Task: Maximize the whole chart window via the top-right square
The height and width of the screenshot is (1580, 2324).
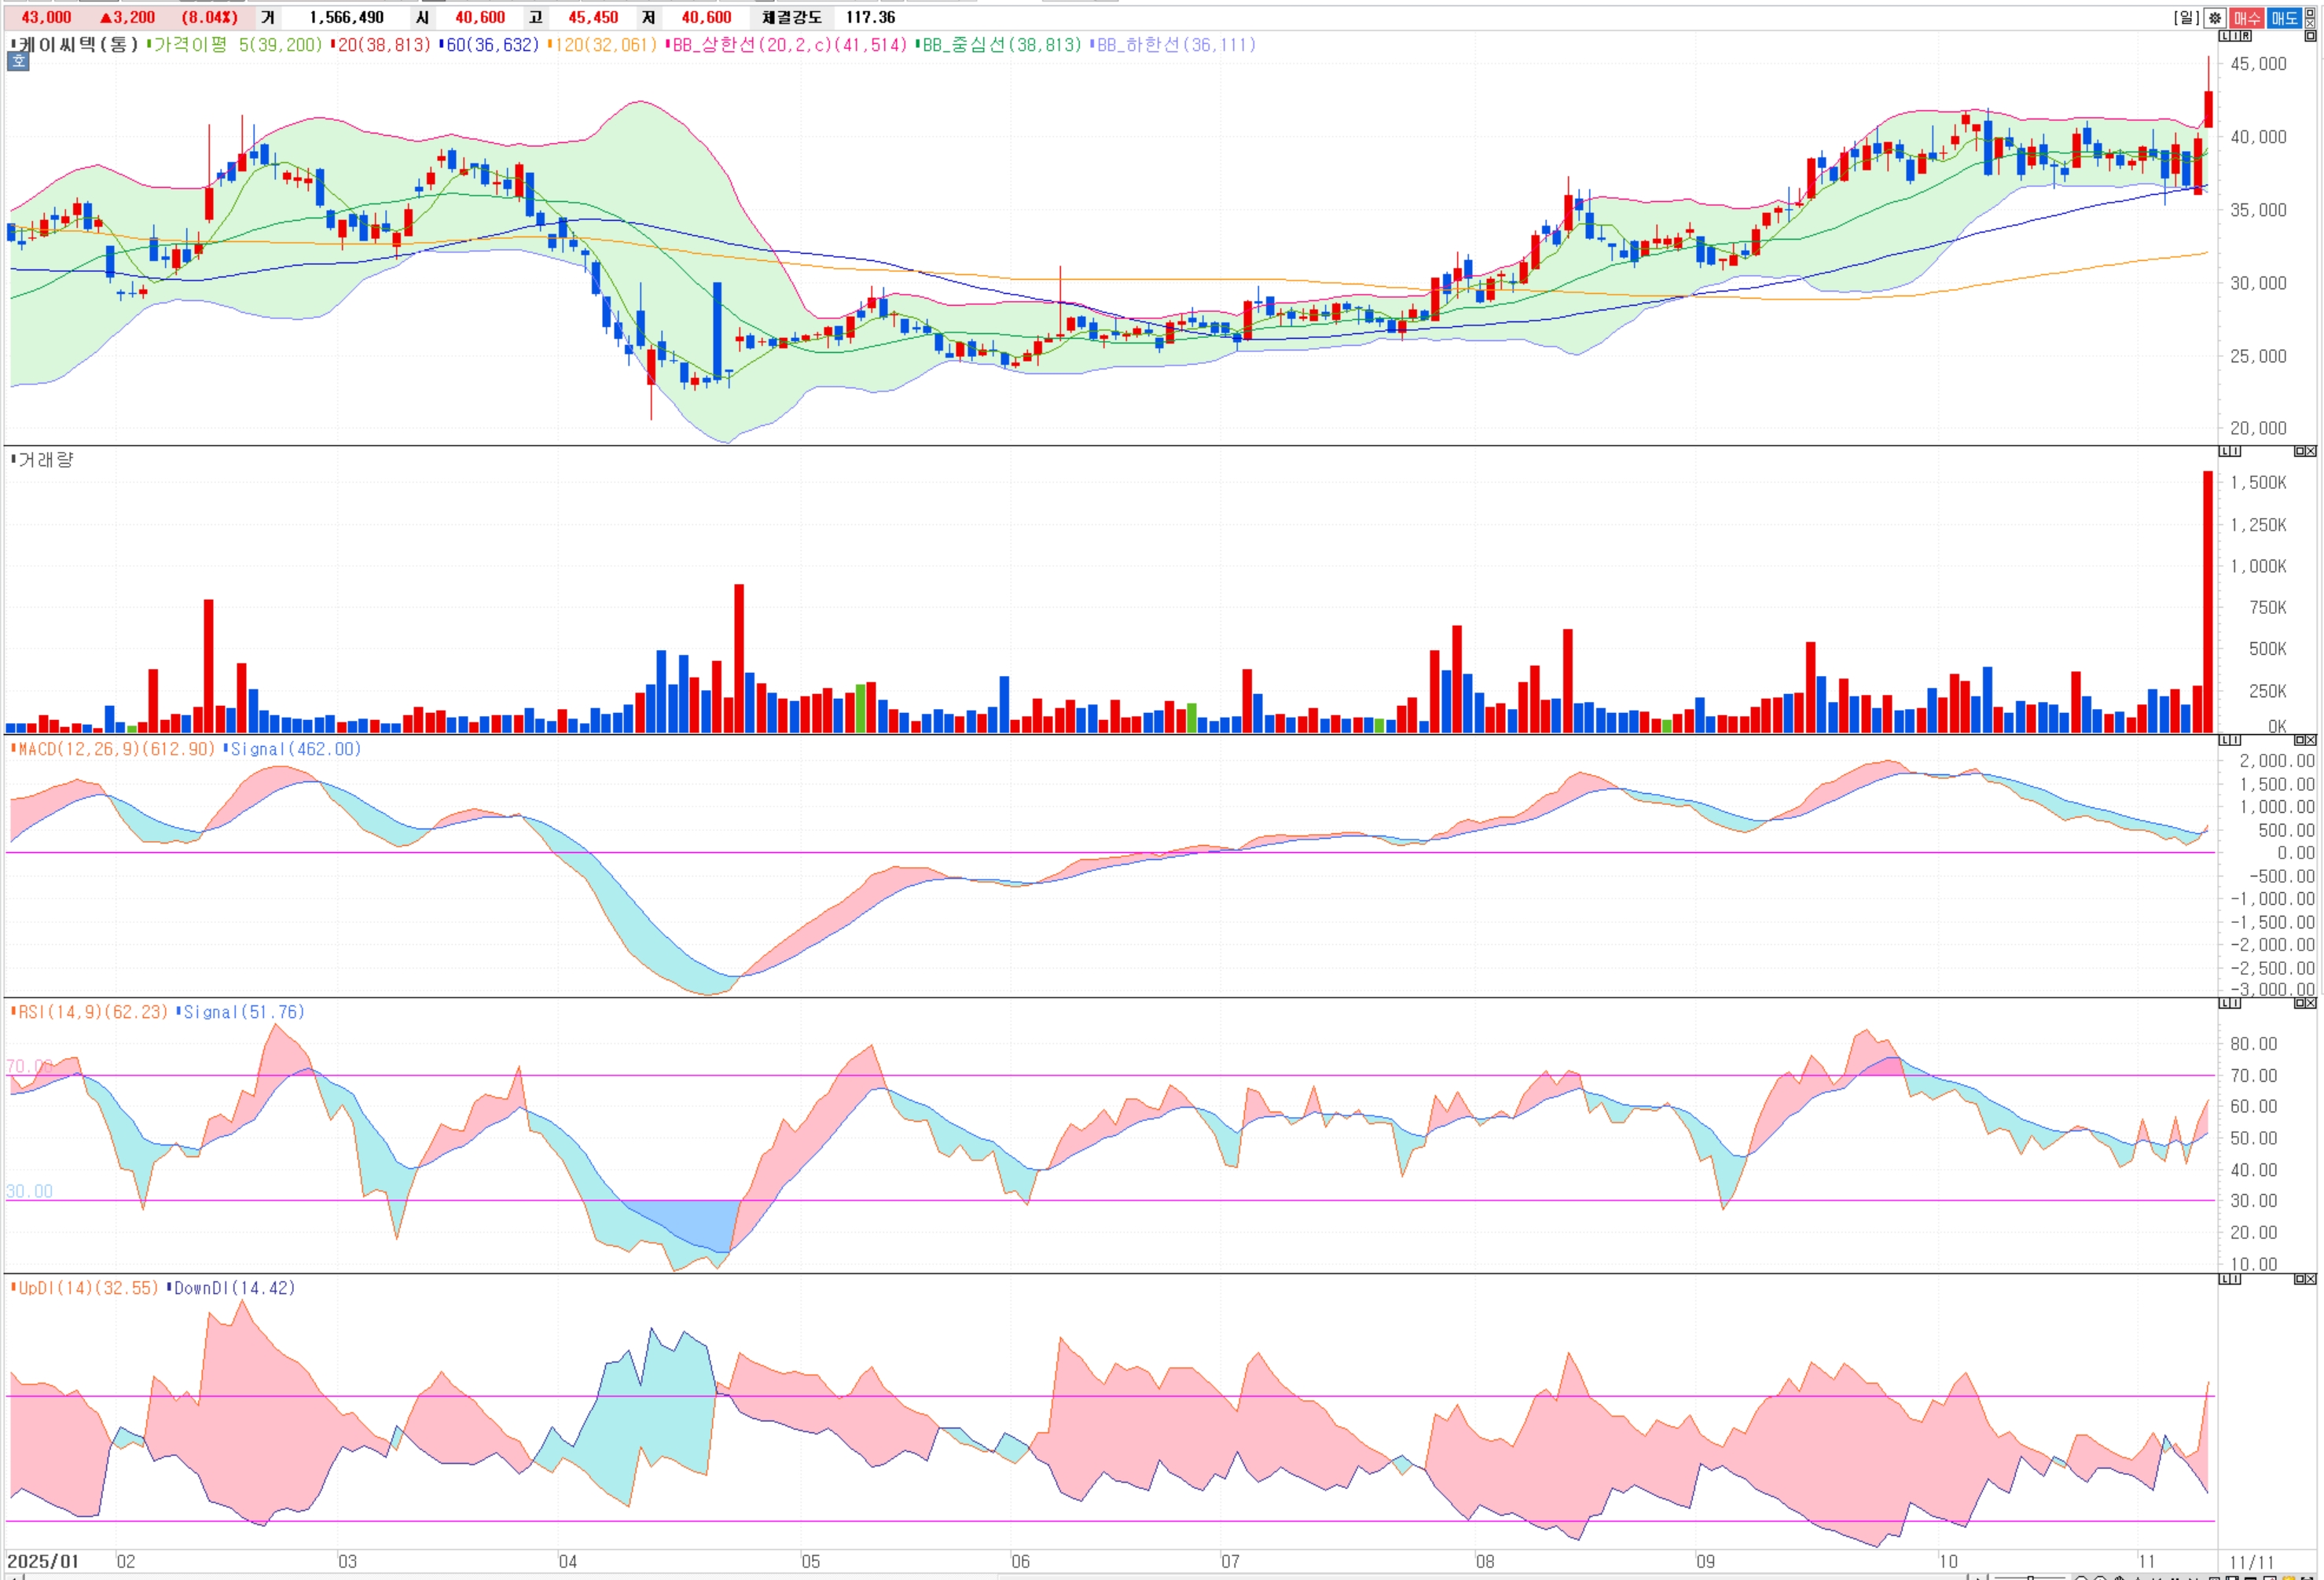Action: (2310, 13)
